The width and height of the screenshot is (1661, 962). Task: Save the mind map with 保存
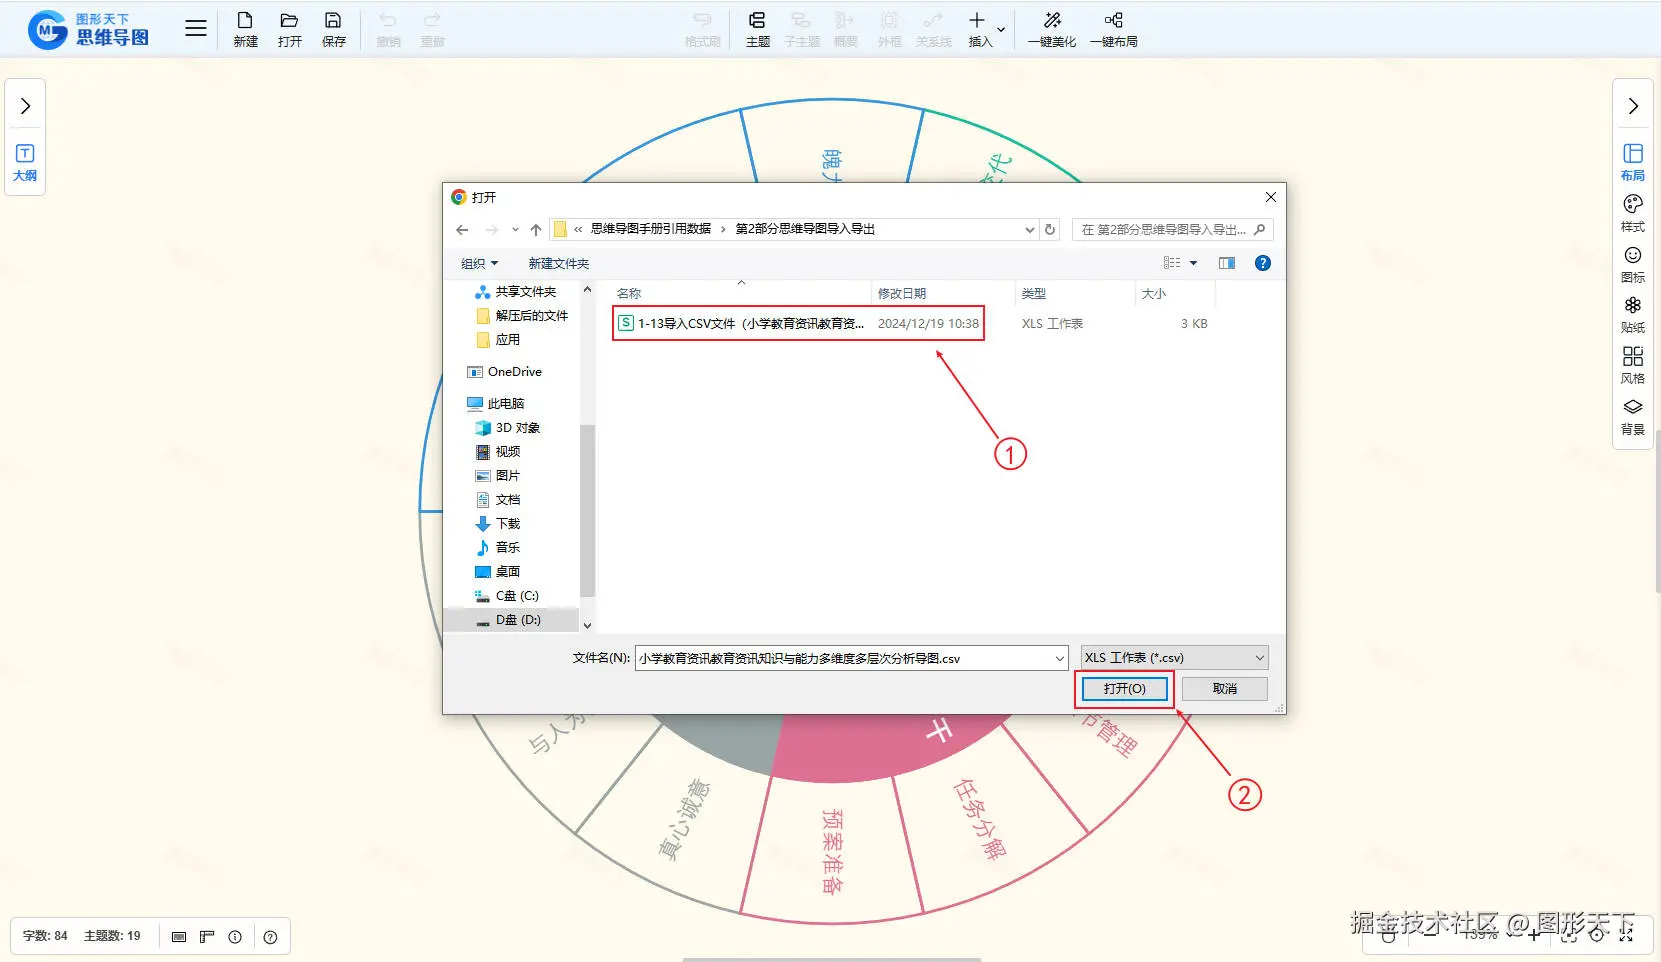tap(333, 29)
